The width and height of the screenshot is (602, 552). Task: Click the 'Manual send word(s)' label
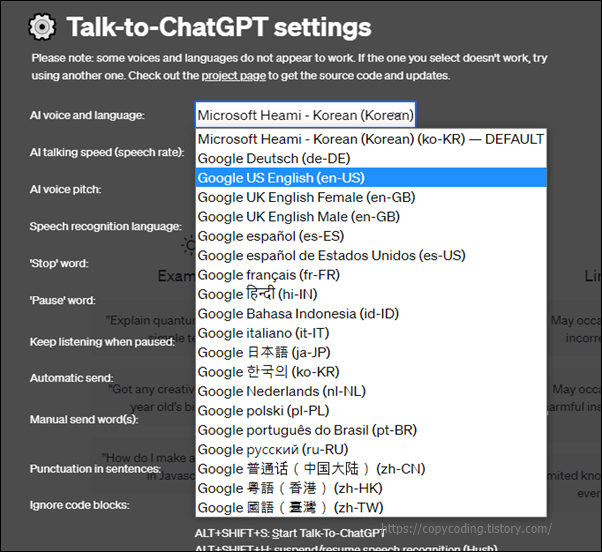(x=84, y=419)
